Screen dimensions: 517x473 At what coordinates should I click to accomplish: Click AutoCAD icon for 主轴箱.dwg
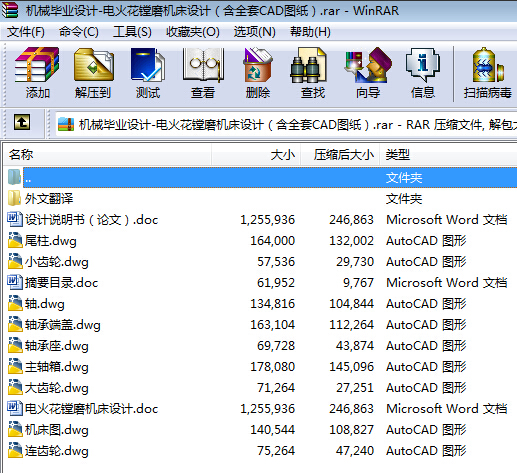pos(15,366)
